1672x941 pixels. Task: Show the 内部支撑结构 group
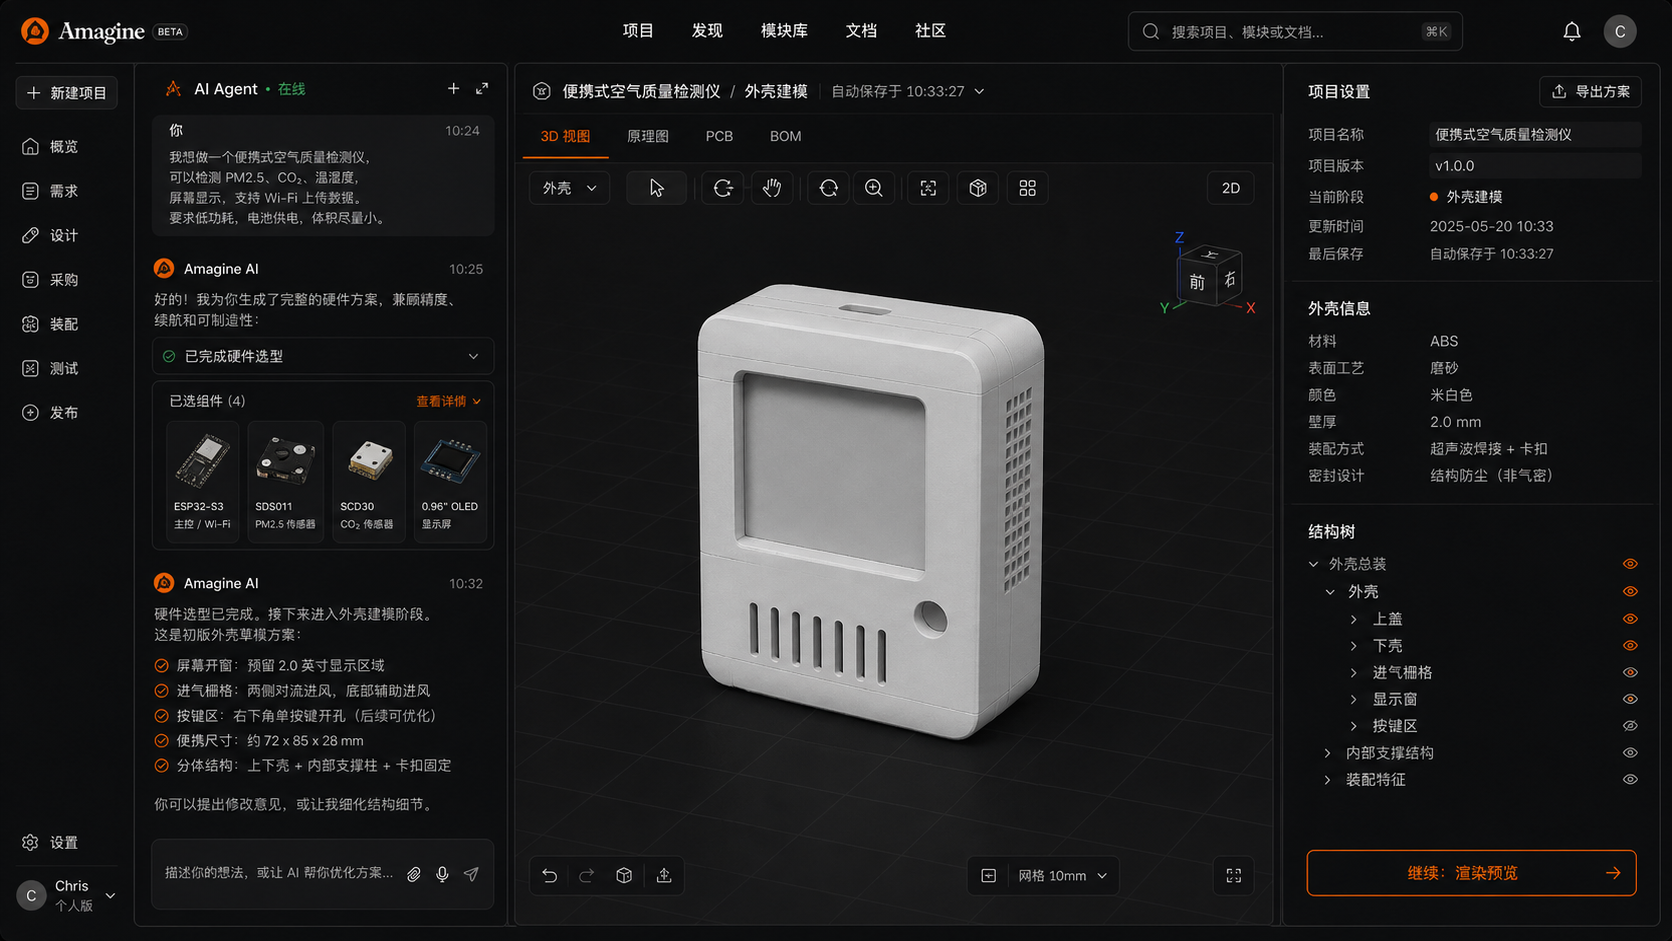click(x=1630, y=753)
